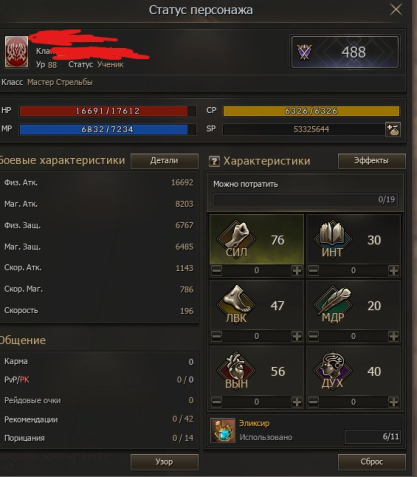Click the Сброс reset button

click(x=372, y=462)
